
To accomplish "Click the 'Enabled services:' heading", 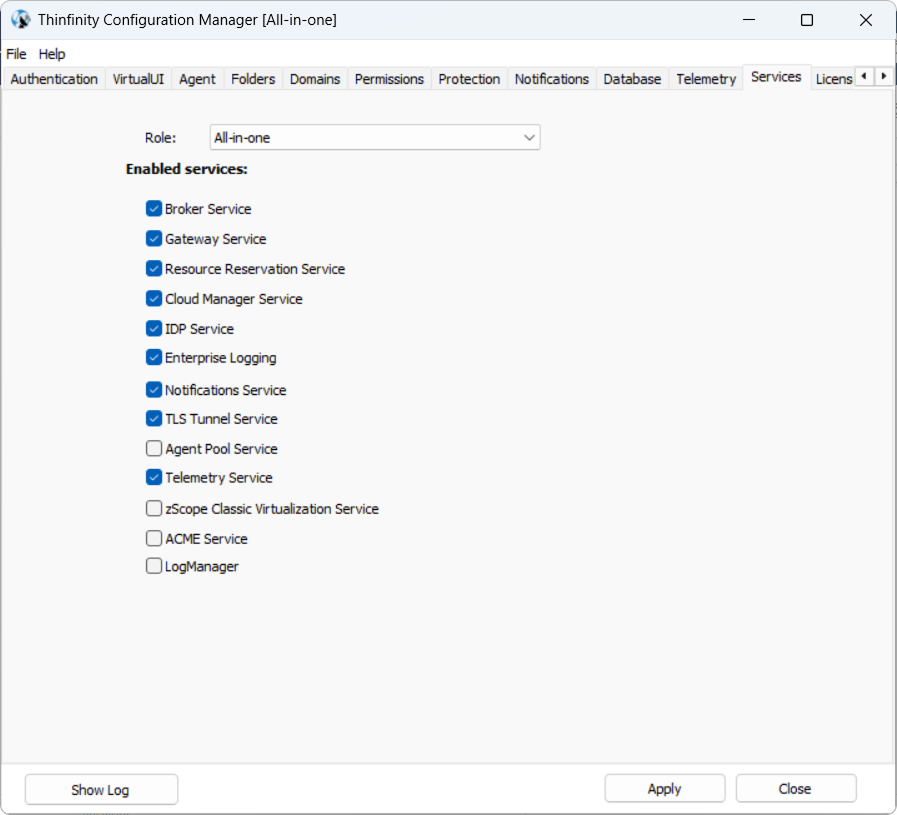I will (186, 169).
